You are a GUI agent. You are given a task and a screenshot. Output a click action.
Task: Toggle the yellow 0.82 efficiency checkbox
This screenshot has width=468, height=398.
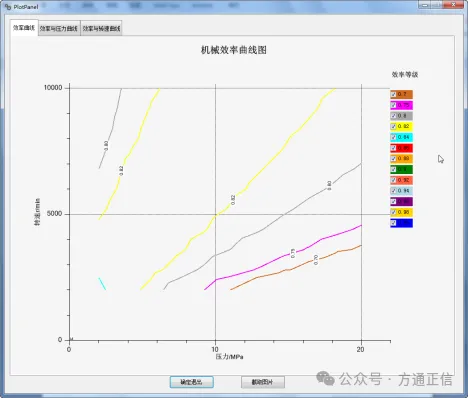(393, 126)
